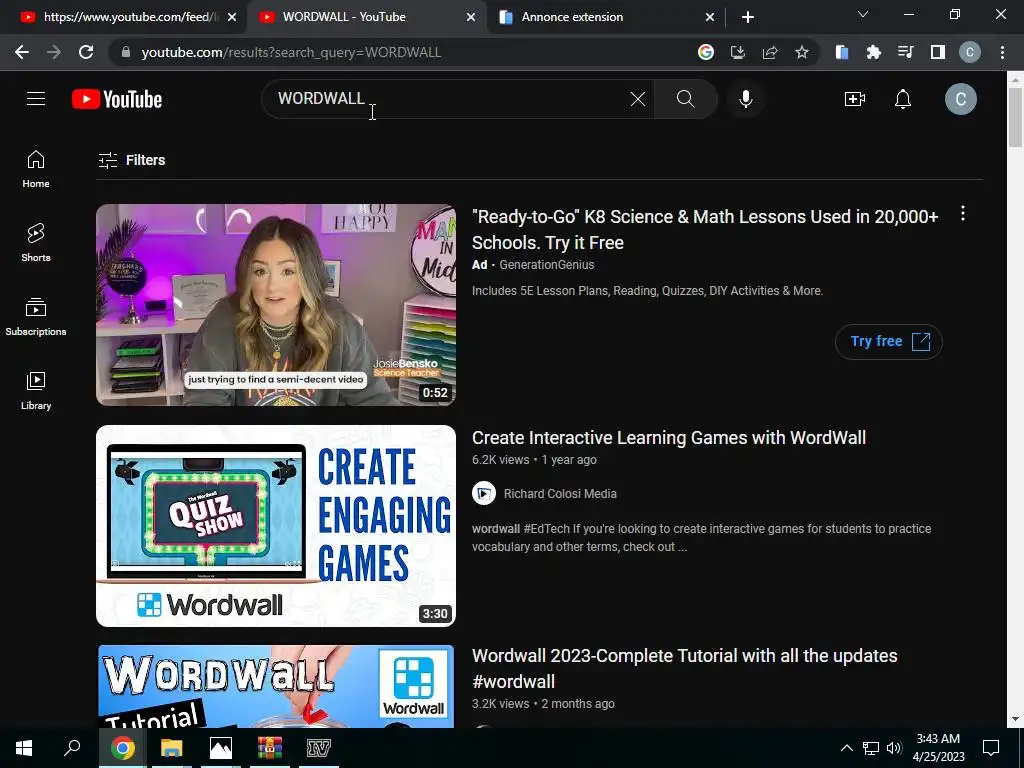Open the notifications bell
The image size is (1024, 768).
click(903, 99)
